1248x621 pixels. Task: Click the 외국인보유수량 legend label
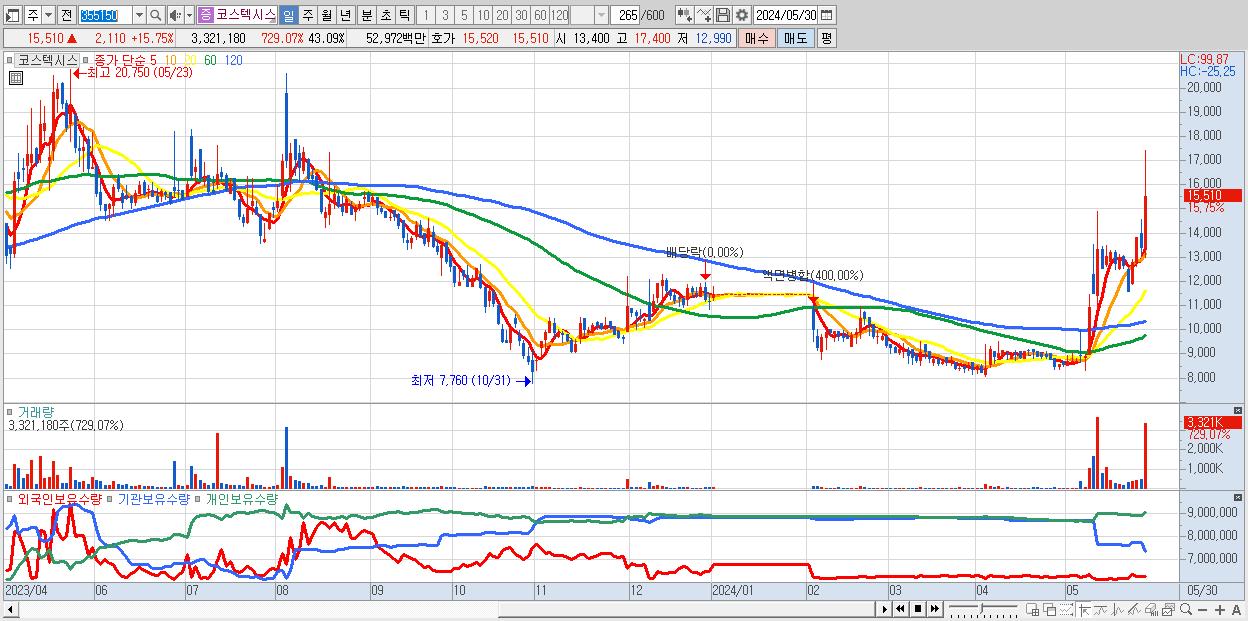point(59,498)
